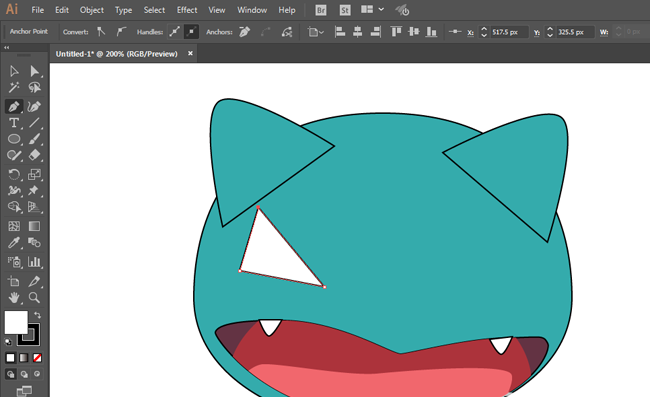Swap fill and stroke colors
Viewport: 650px width, 397px height.
point(37,315)
